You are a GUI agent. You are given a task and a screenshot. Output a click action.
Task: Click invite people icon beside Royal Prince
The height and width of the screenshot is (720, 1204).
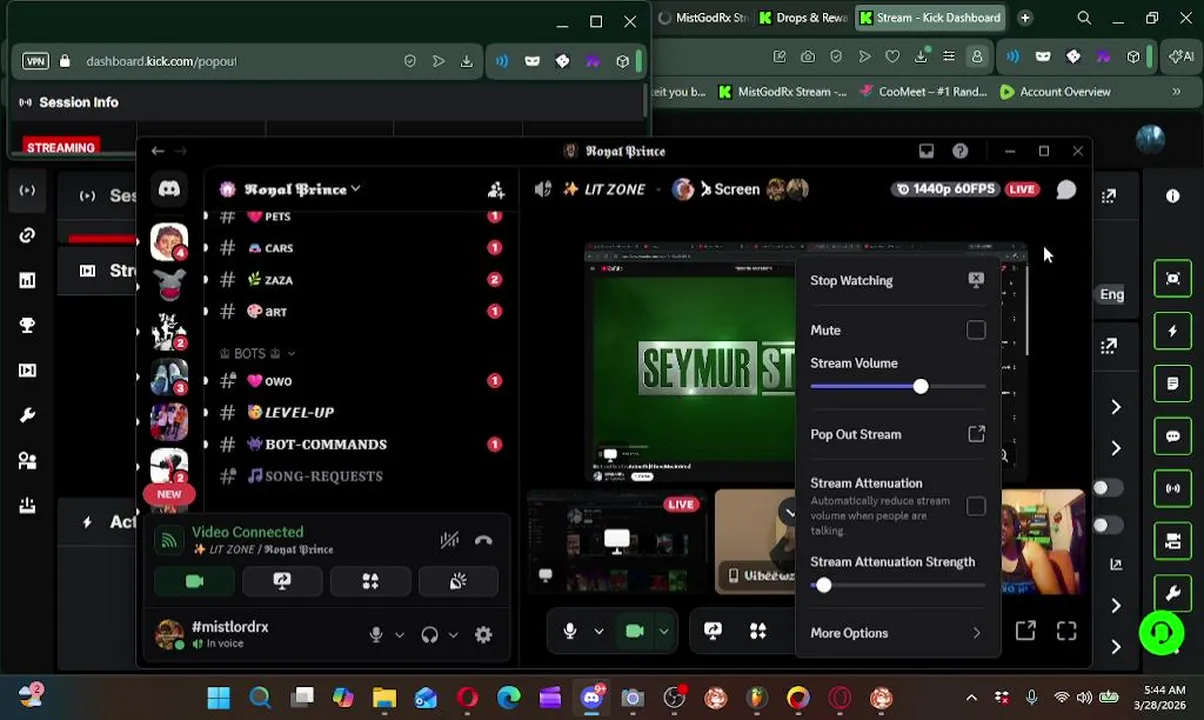coord(496,189)
